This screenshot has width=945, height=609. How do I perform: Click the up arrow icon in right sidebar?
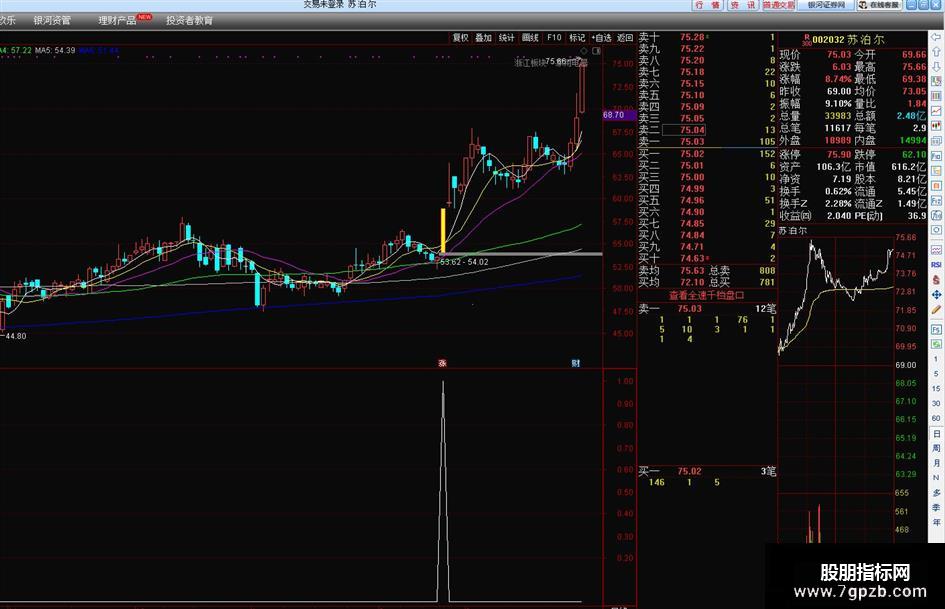936,52
